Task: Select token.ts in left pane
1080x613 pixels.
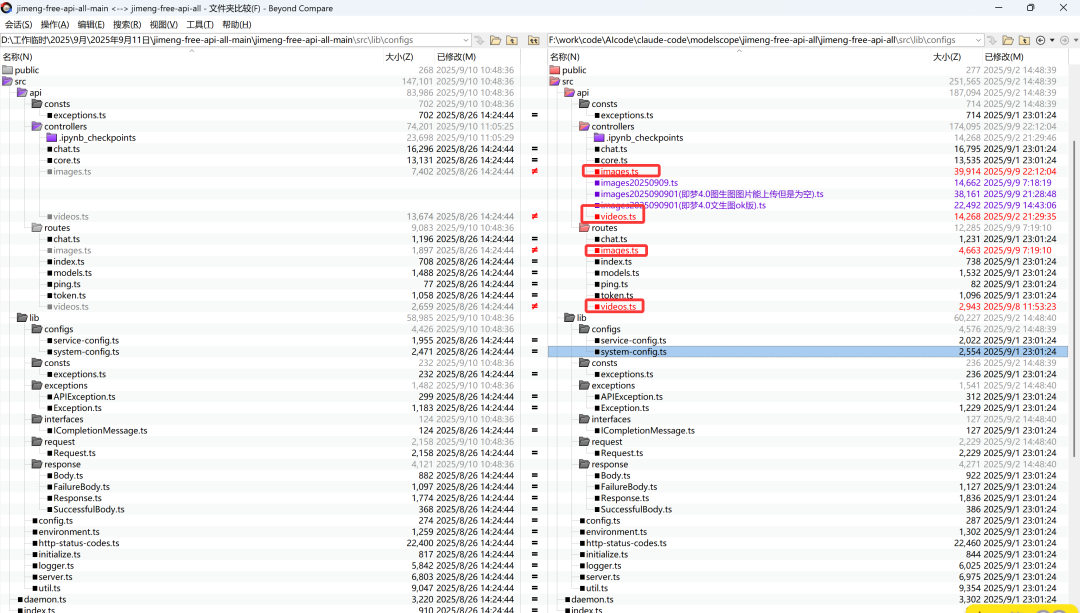Action: tap(70, 295)
